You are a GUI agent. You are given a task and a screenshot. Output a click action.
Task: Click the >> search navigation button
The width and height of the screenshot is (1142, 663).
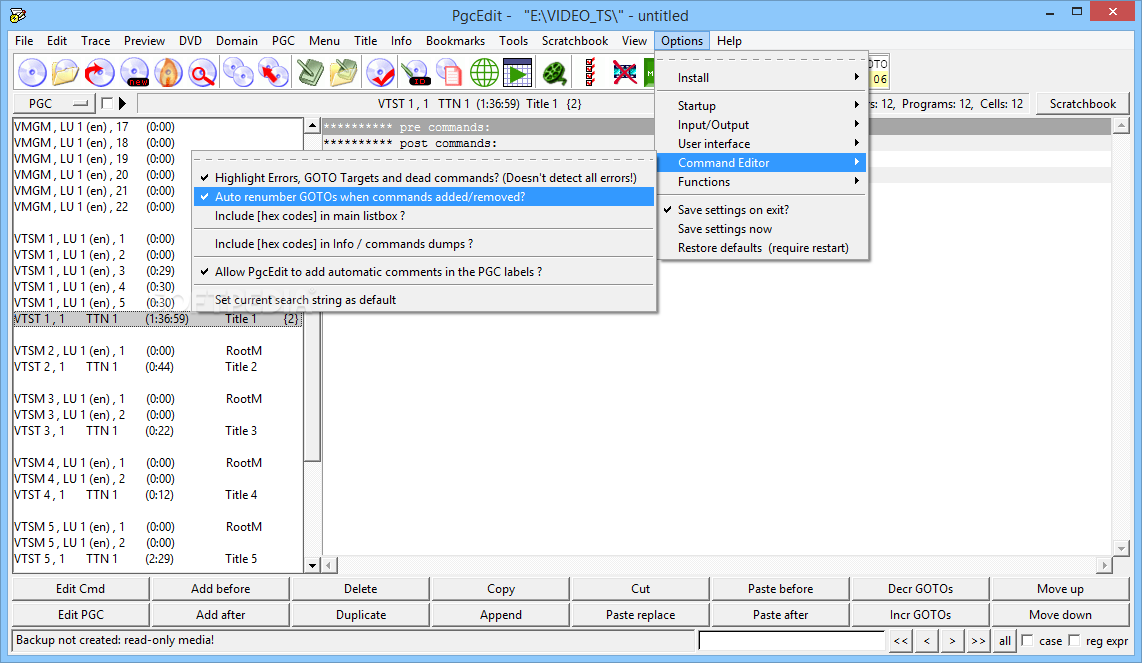pos(977,640)
